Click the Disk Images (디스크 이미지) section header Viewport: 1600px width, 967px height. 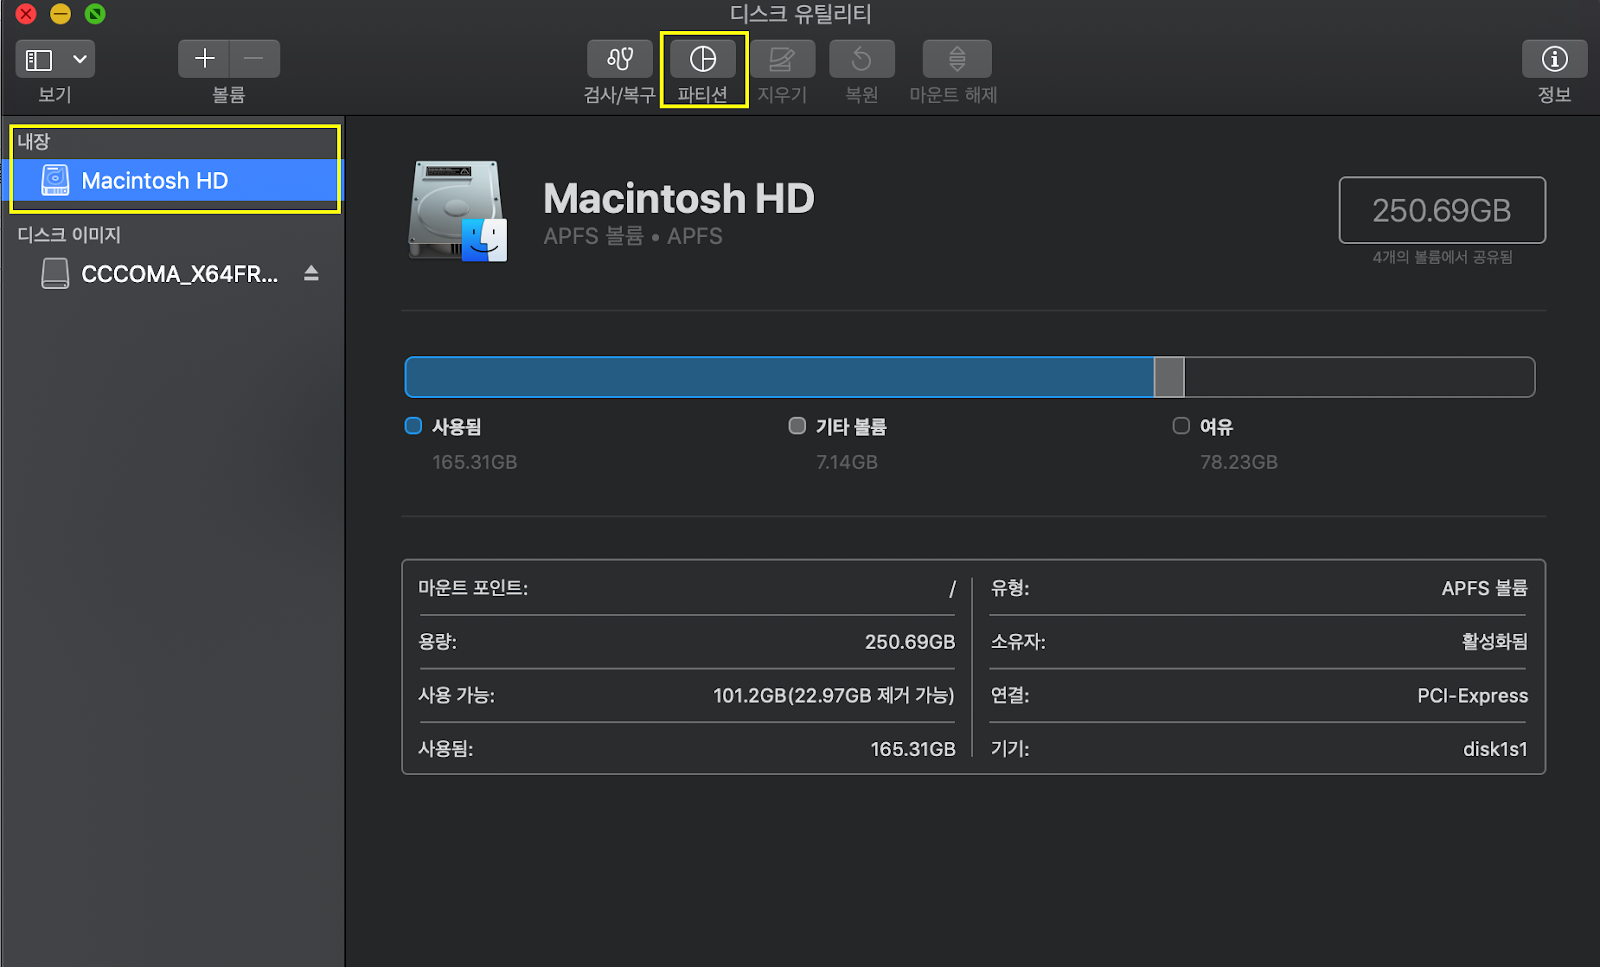click(x=69, y=235)
